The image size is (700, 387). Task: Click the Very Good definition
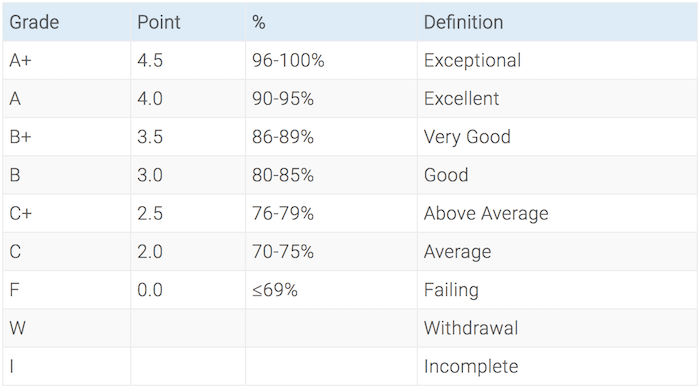click(x=467, y=137)
